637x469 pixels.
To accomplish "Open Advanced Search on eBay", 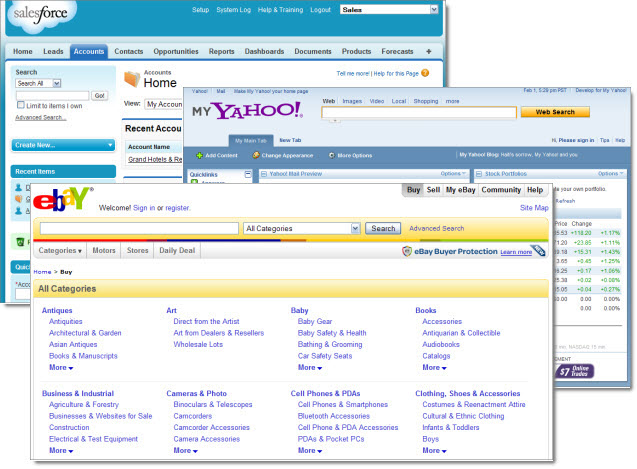I will coord(436,228).
